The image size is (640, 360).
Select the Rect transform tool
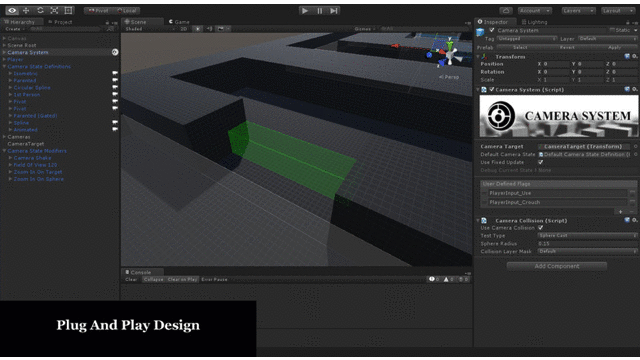(x=68, y=11)
